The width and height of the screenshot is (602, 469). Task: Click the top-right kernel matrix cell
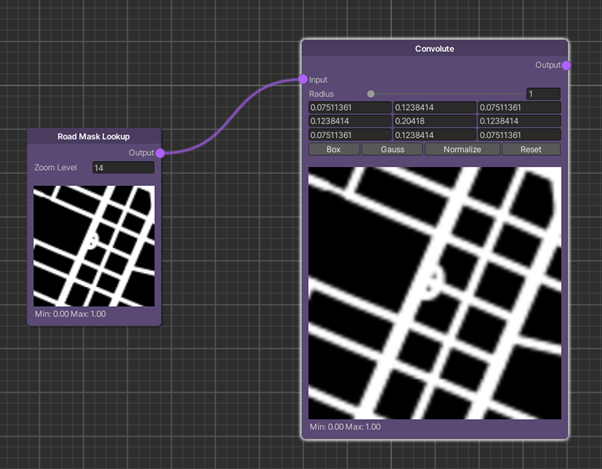click(x=519, y=108)
